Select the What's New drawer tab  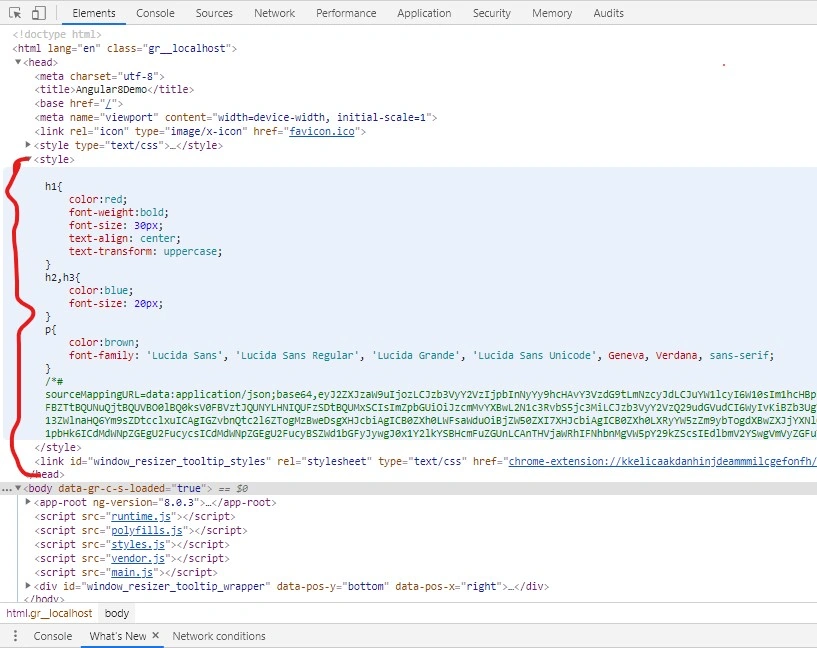coord(118,636)
